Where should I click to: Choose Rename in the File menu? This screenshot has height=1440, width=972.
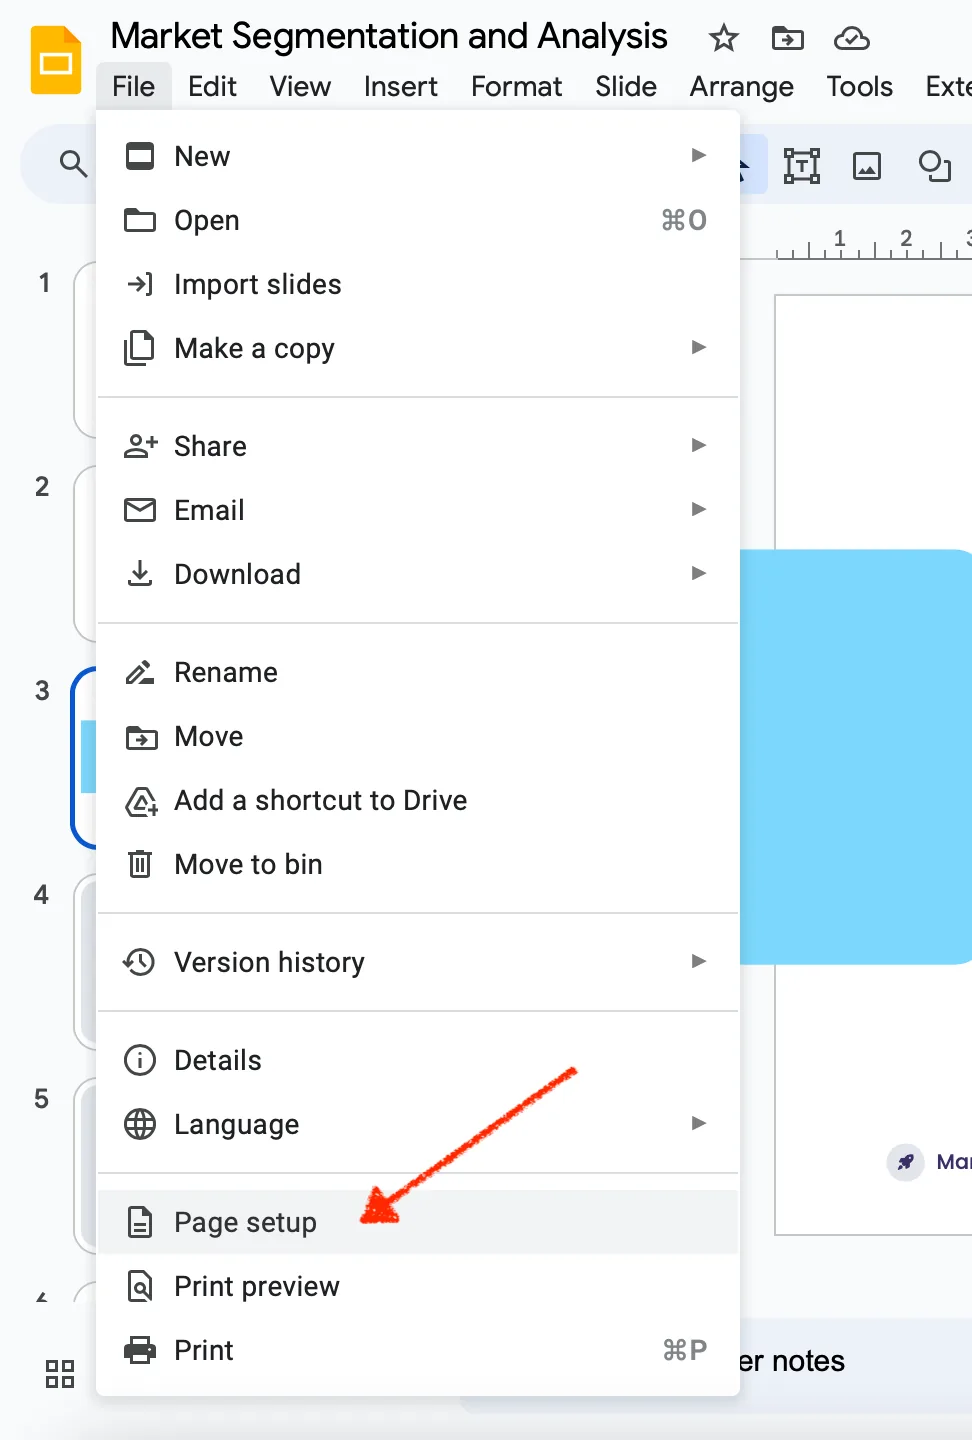tap(418, 672)
